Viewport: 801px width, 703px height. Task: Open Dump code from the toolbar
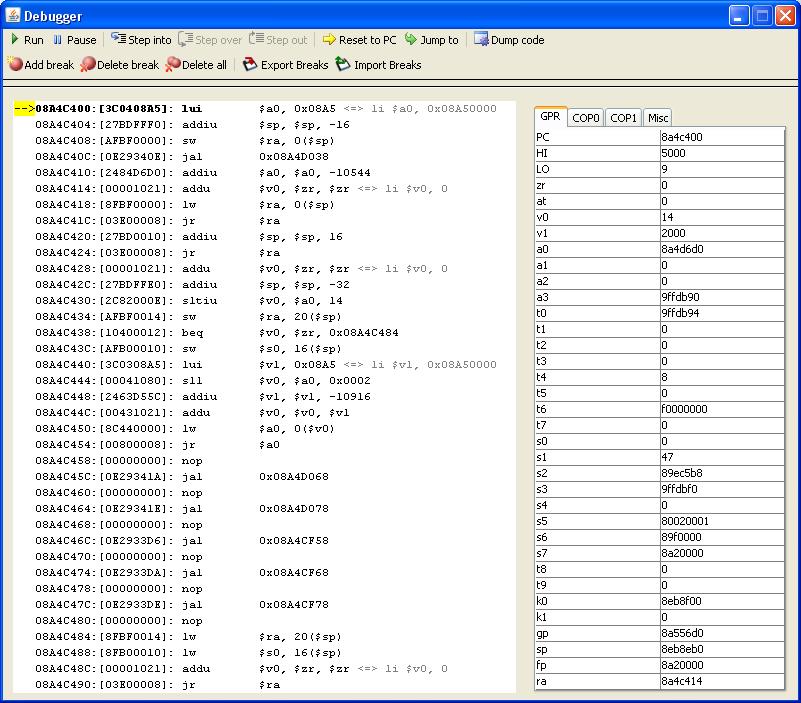[509, 40]
